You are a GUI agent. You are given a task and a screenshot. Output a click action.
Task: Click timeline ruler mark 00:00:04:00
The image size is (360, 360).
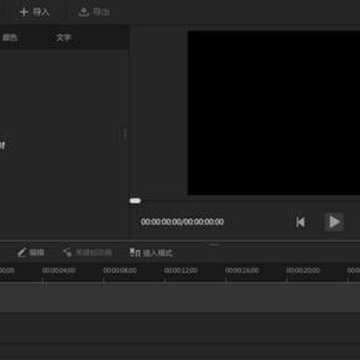[x=59, y=271]
